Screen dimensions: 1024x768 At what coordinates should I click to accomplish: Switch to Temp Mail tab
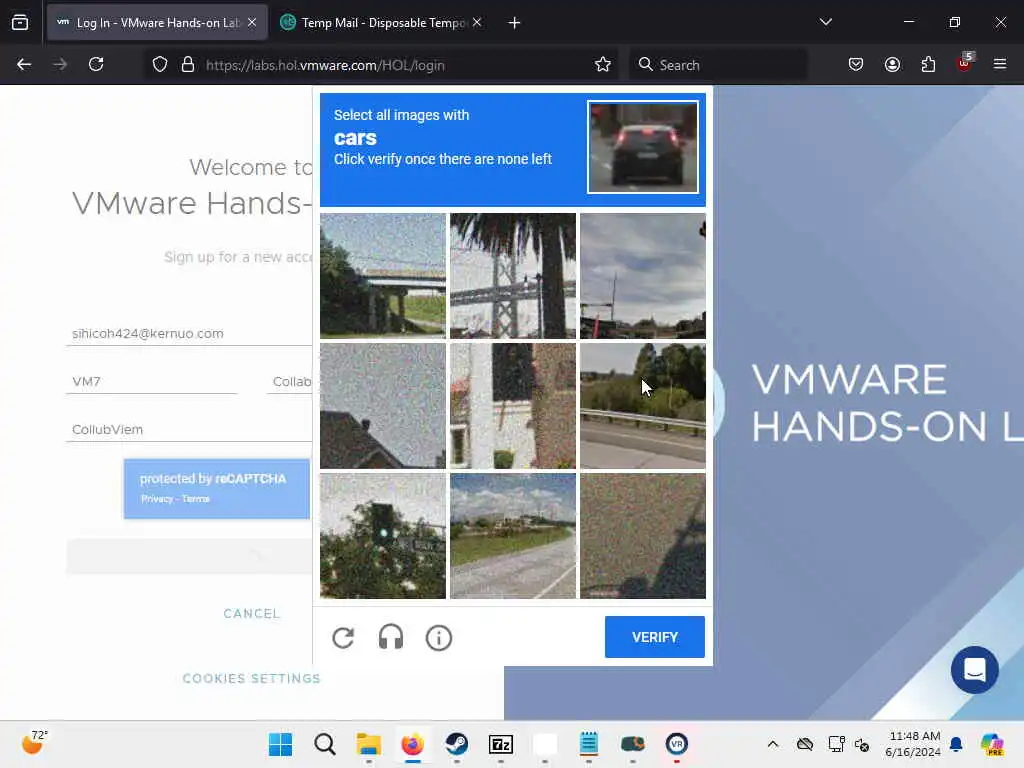pyautogui.click(x=382, y=23)
